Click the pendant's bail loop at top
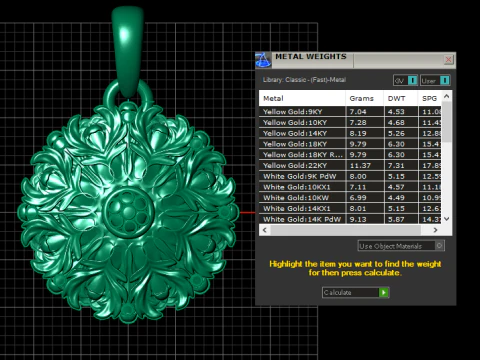 tap(128, 52)
